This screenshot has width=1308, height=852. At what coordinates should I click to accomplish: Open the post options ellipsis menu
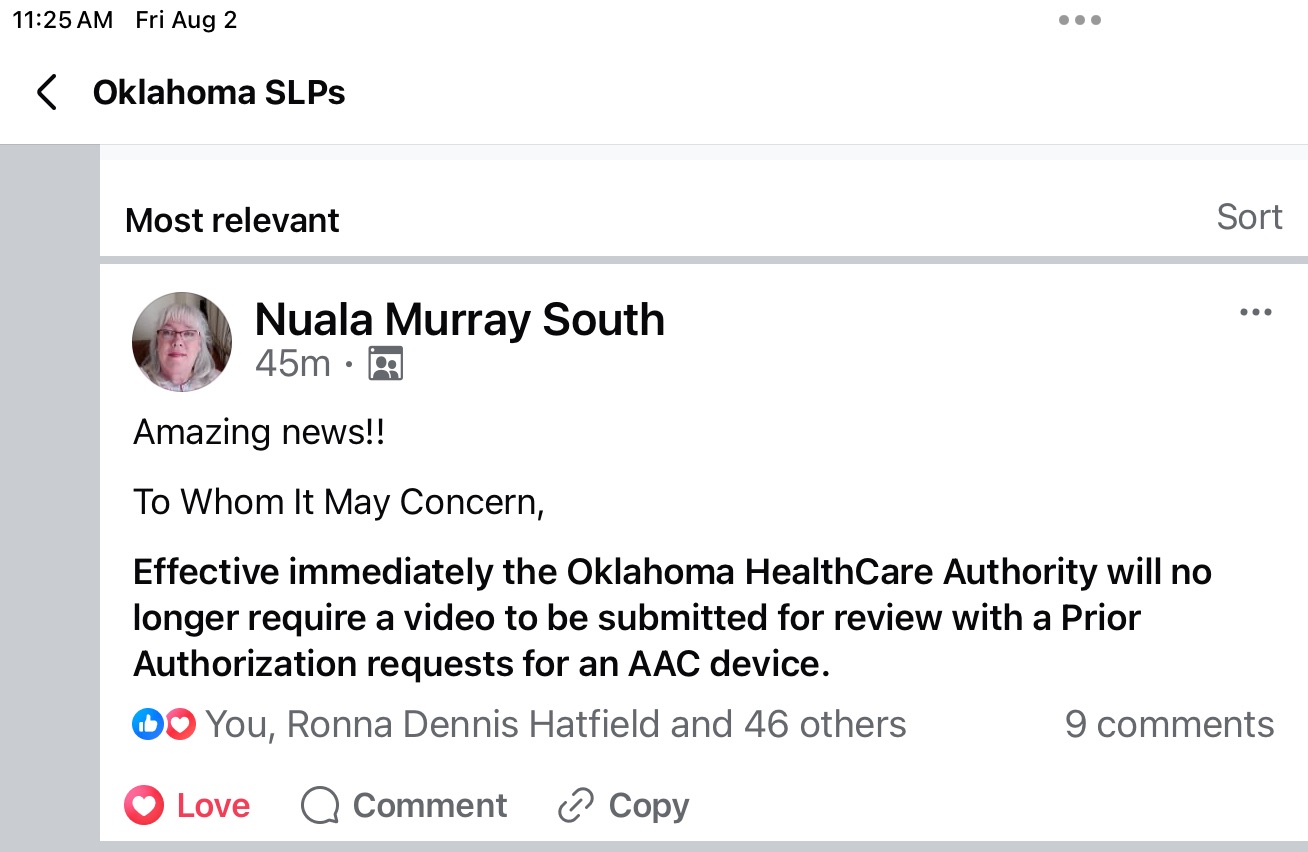[1255, 313]
